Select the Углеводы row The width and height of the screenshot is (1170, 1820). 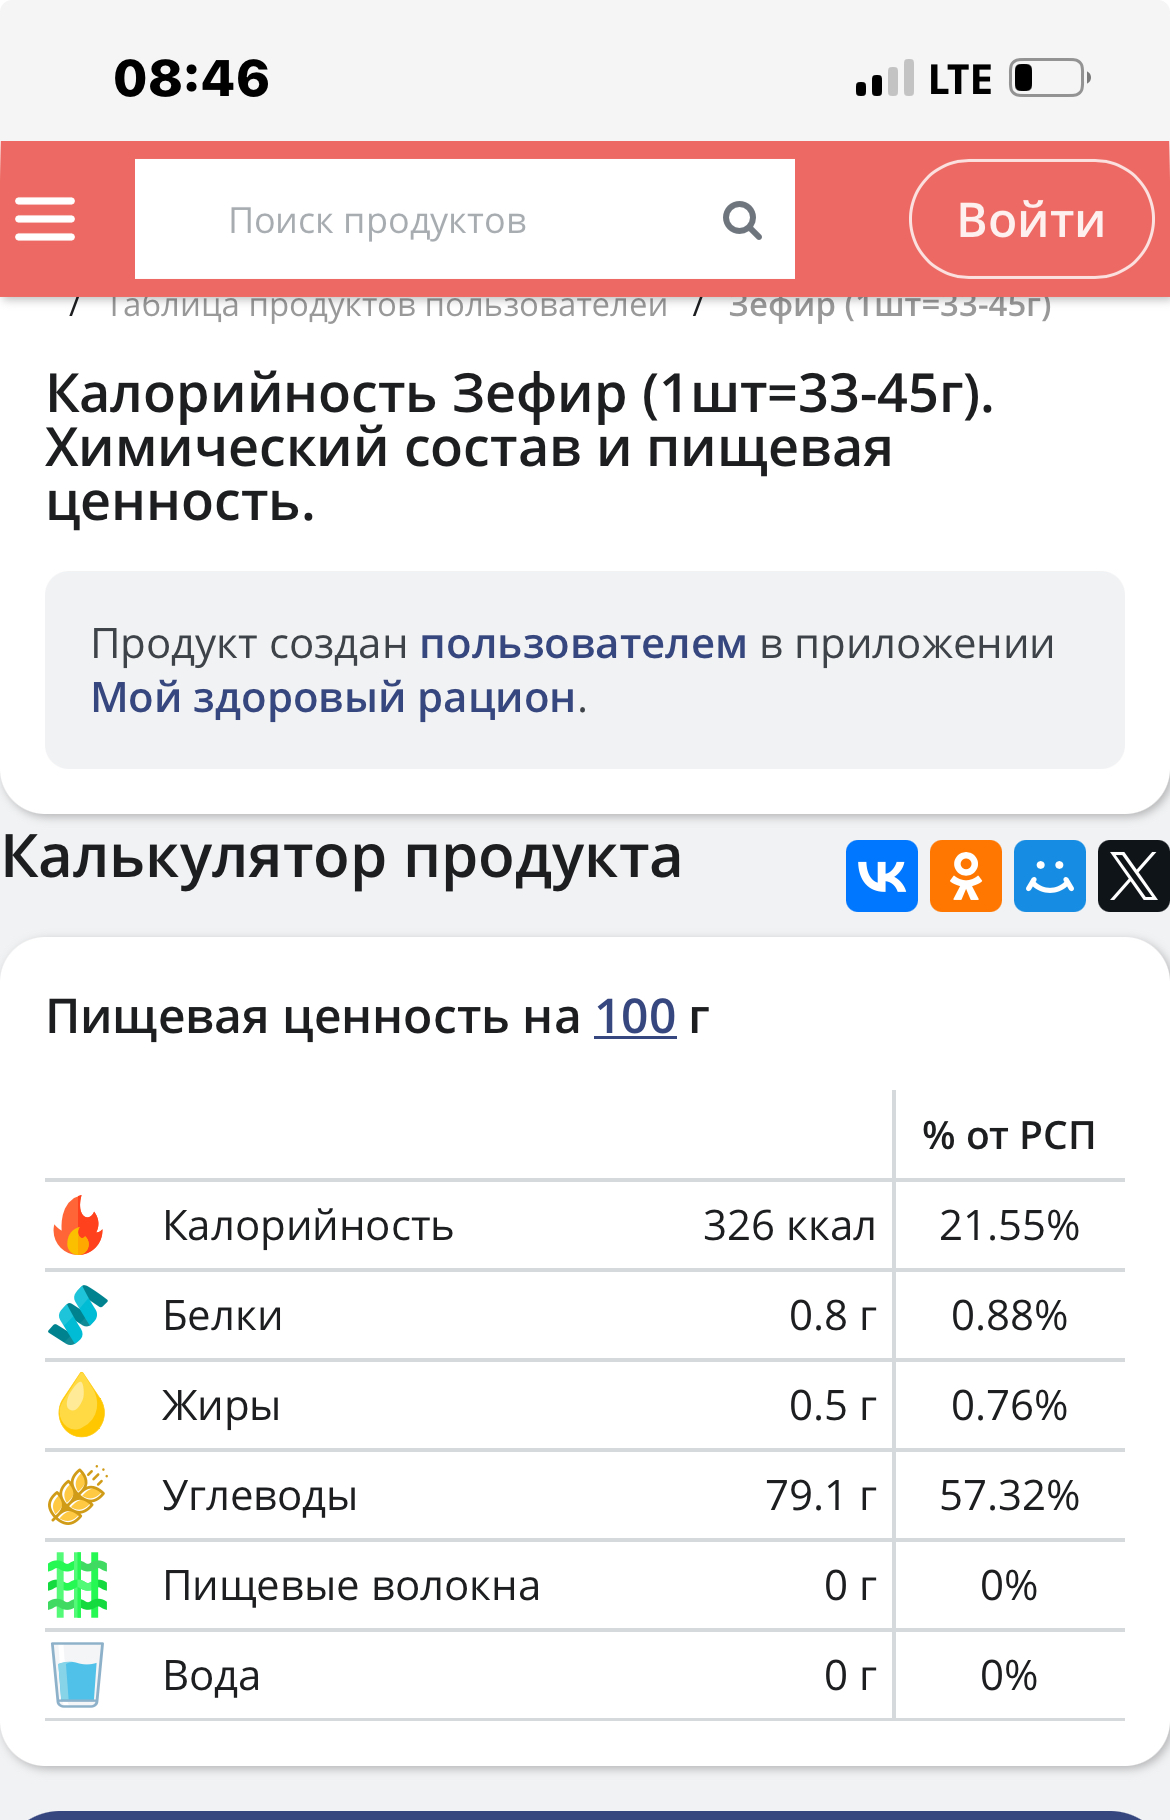pyautogui.click(x=585, y=1495)
